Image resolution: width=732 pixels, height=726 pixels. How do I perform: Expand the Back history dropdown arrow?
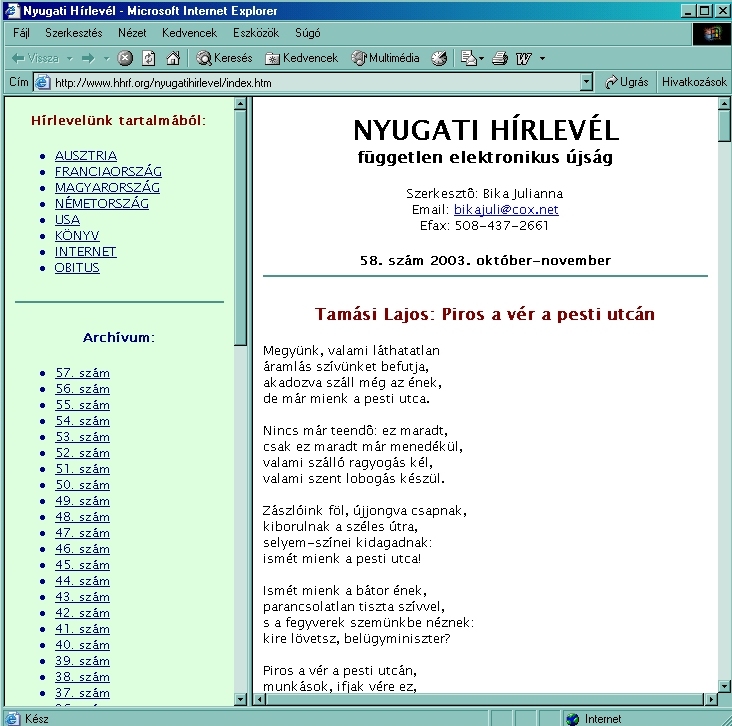tap(70, 59)
